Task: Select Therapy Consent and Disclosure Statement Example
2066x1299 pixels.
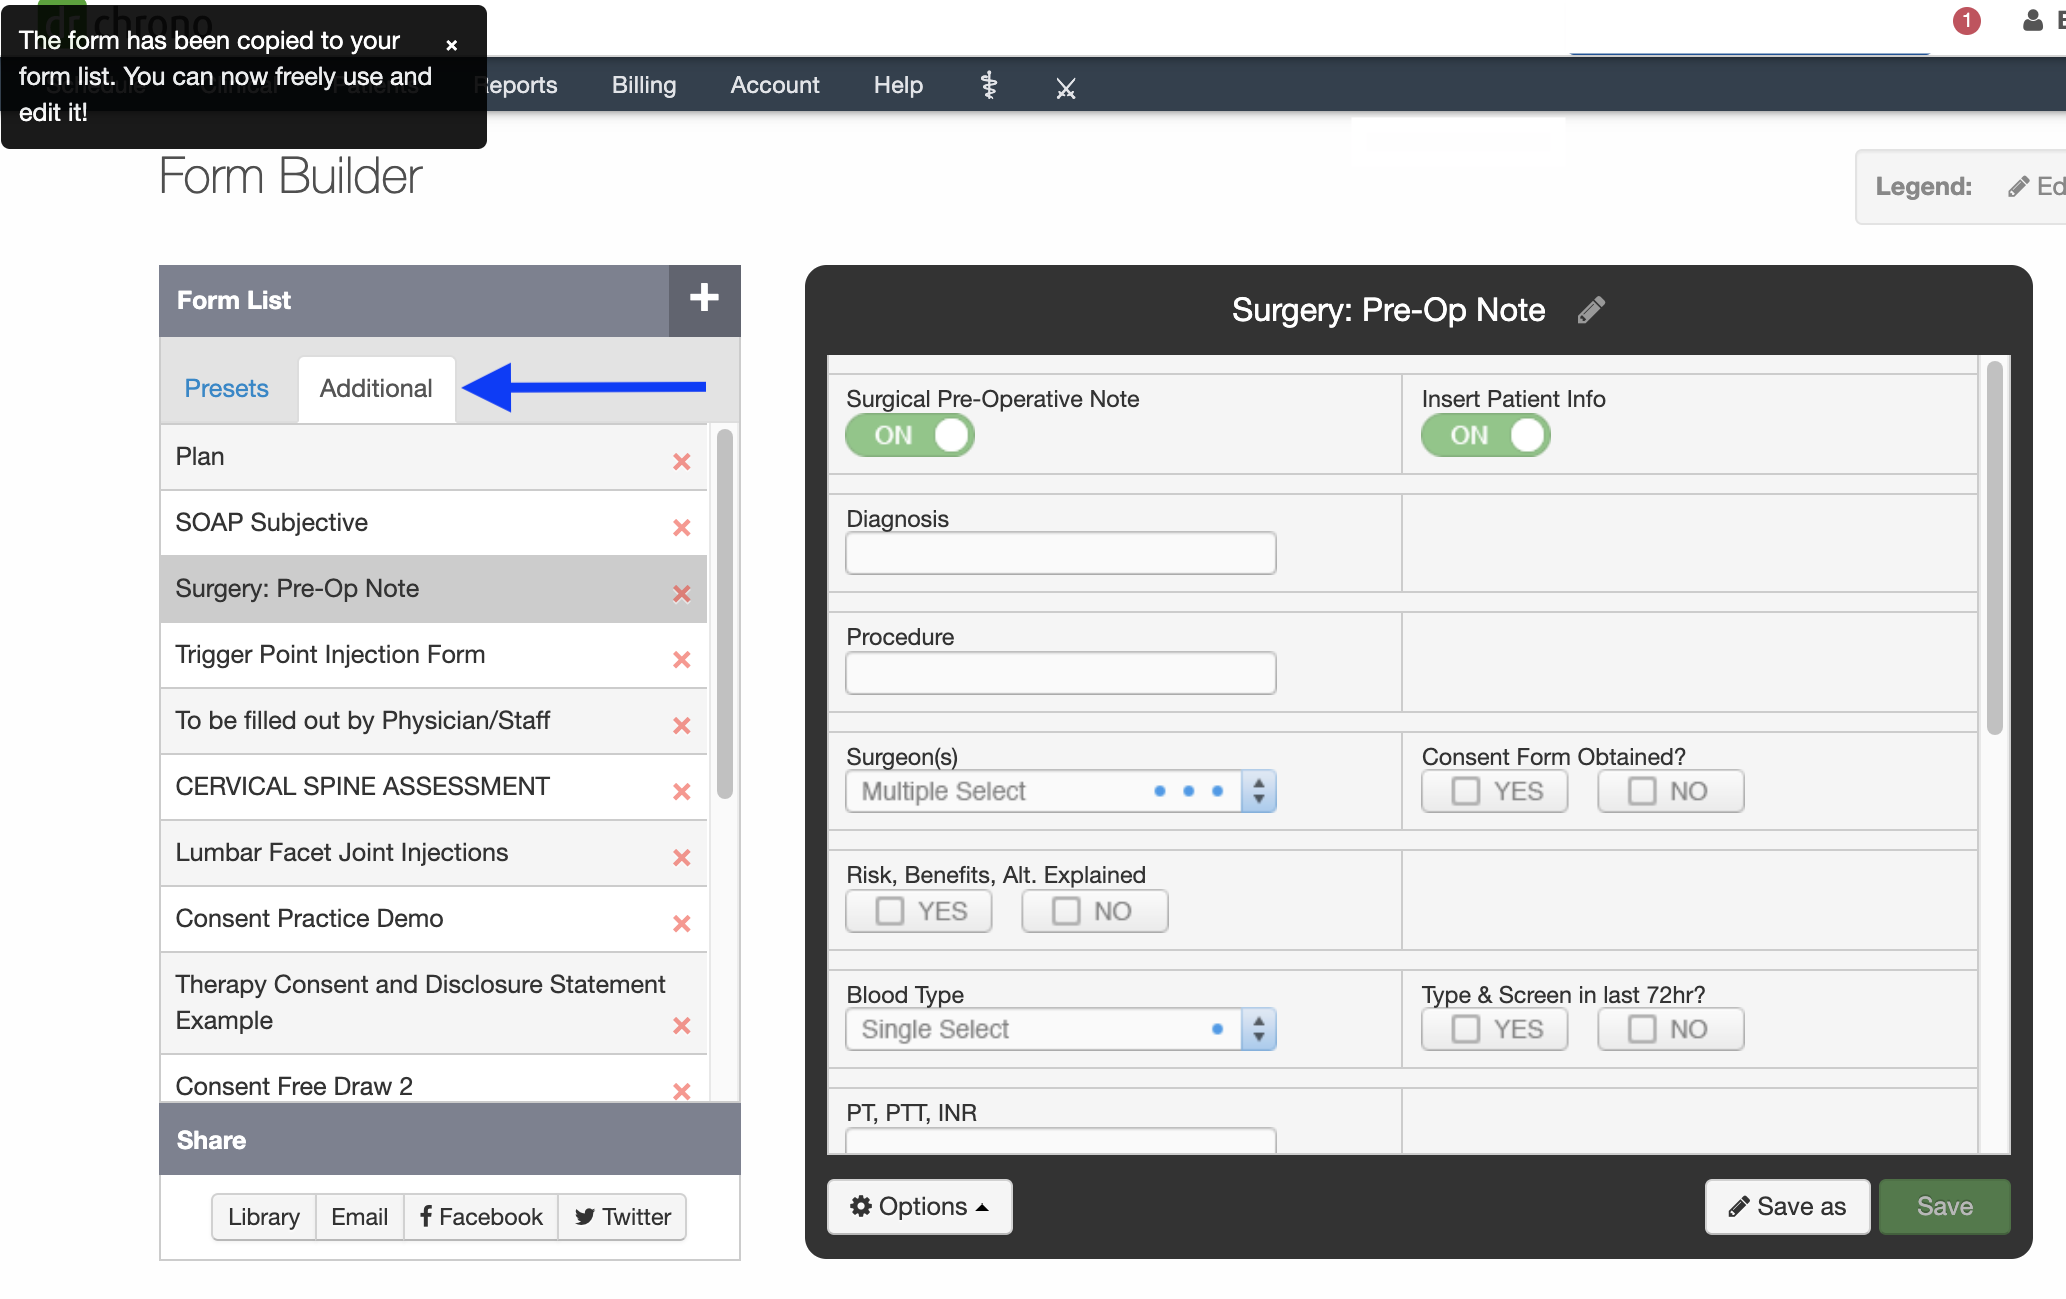Action: point(433,1003)
